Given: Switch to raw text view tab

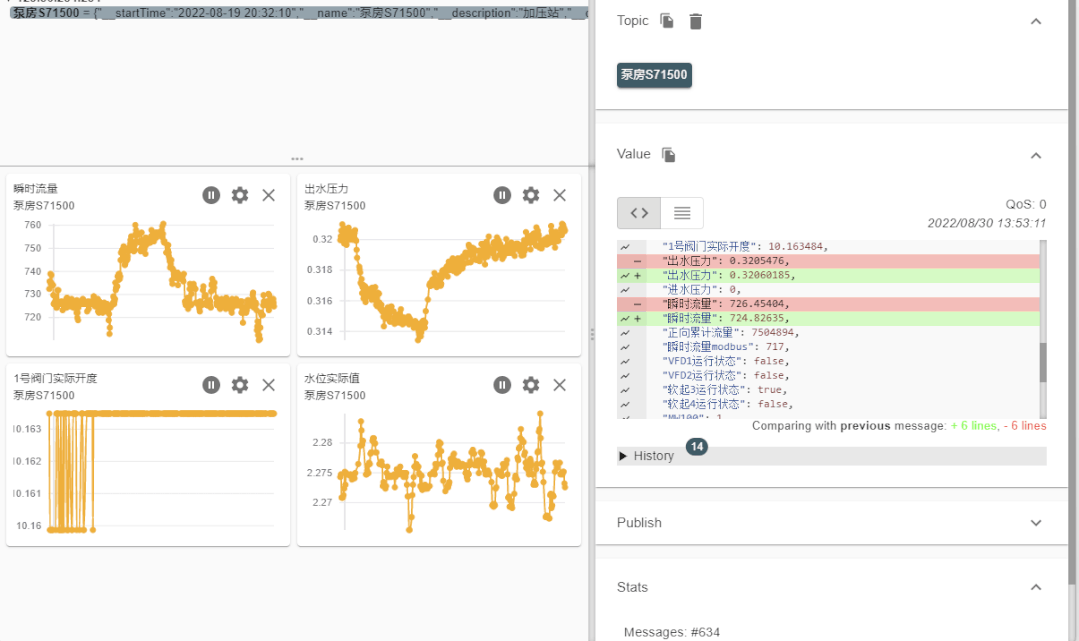Looking at the screenshot, I should [x=682, y=213].
